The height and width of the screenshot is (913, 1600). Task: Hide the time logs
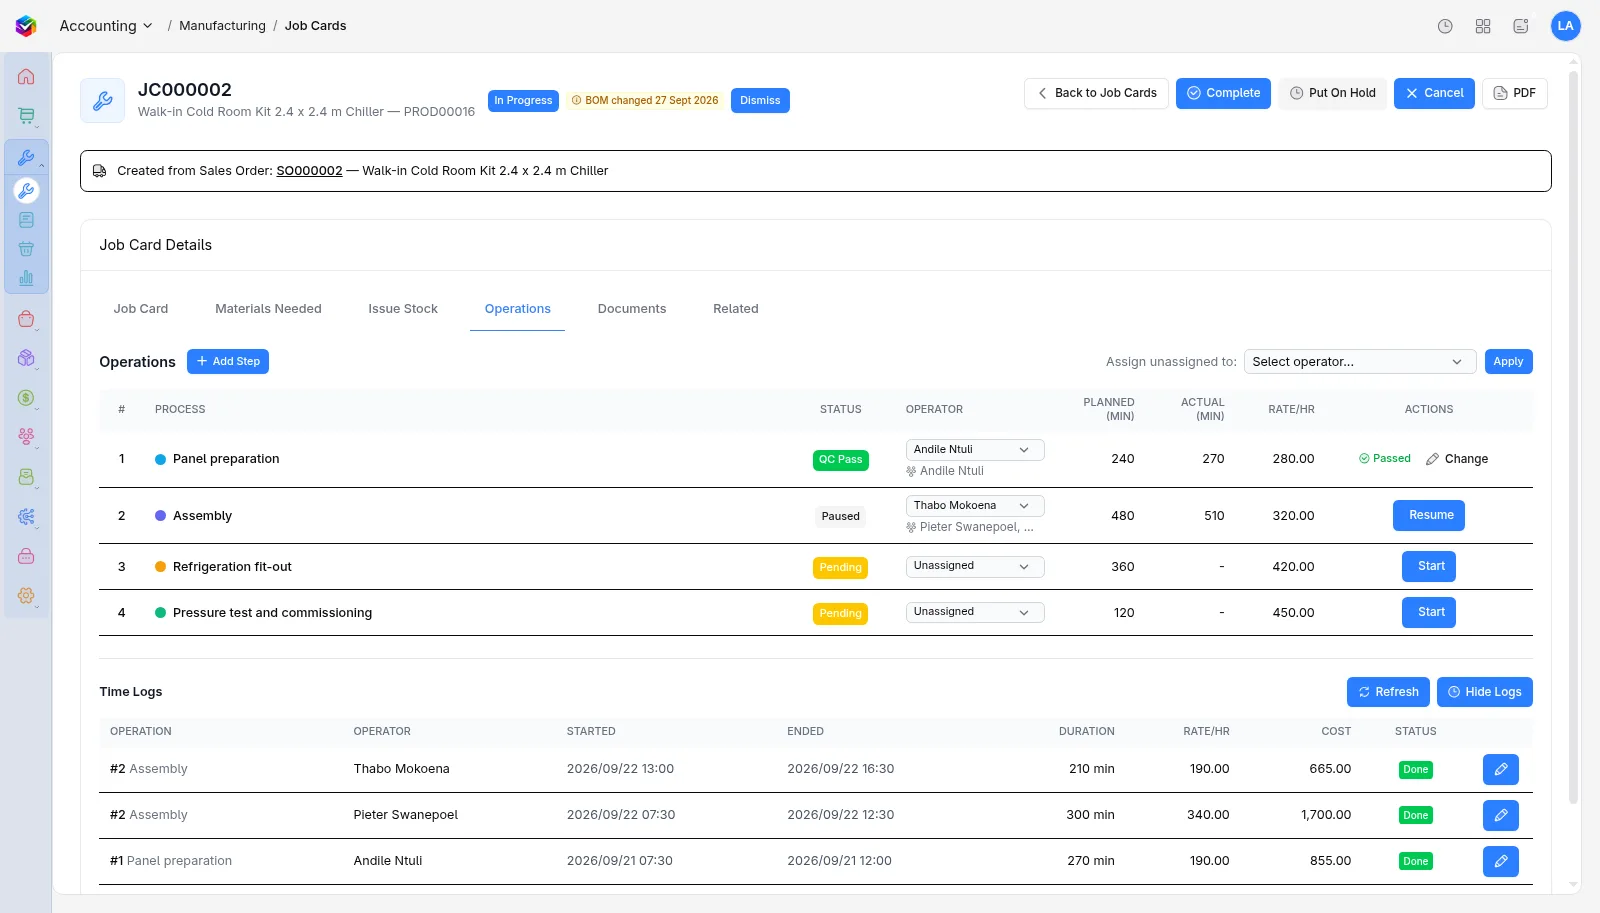point(1485,692)
